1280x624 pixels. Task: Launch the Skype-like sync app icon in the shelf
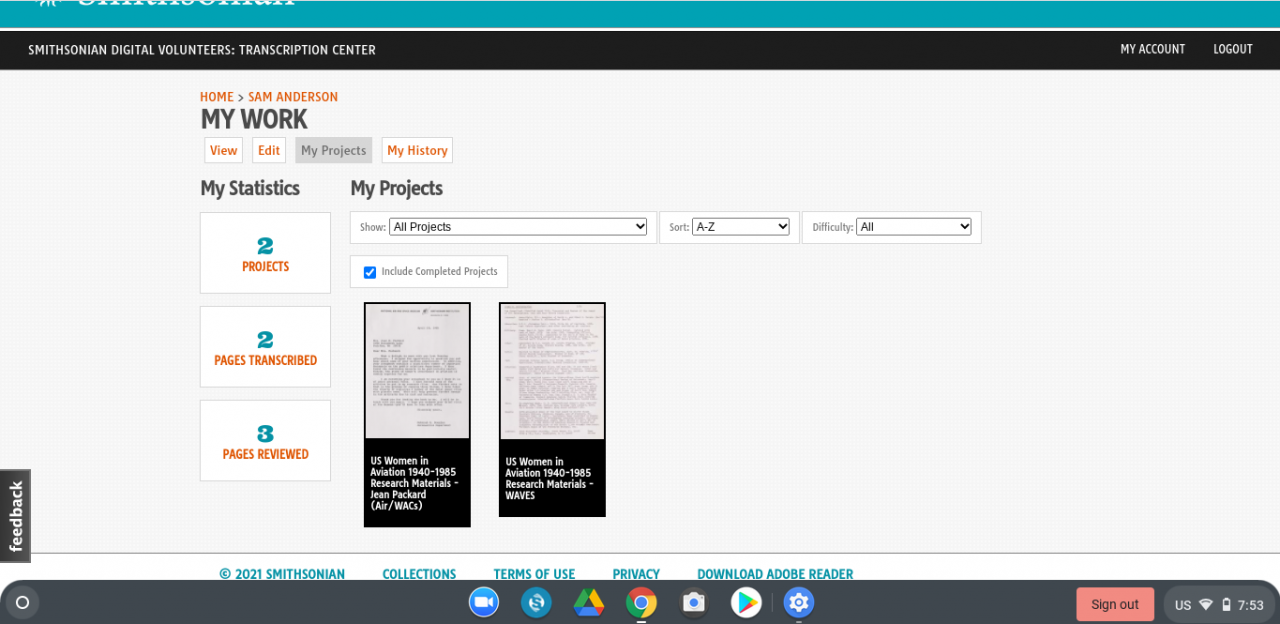pyautogui.click(x=537, y=602)
